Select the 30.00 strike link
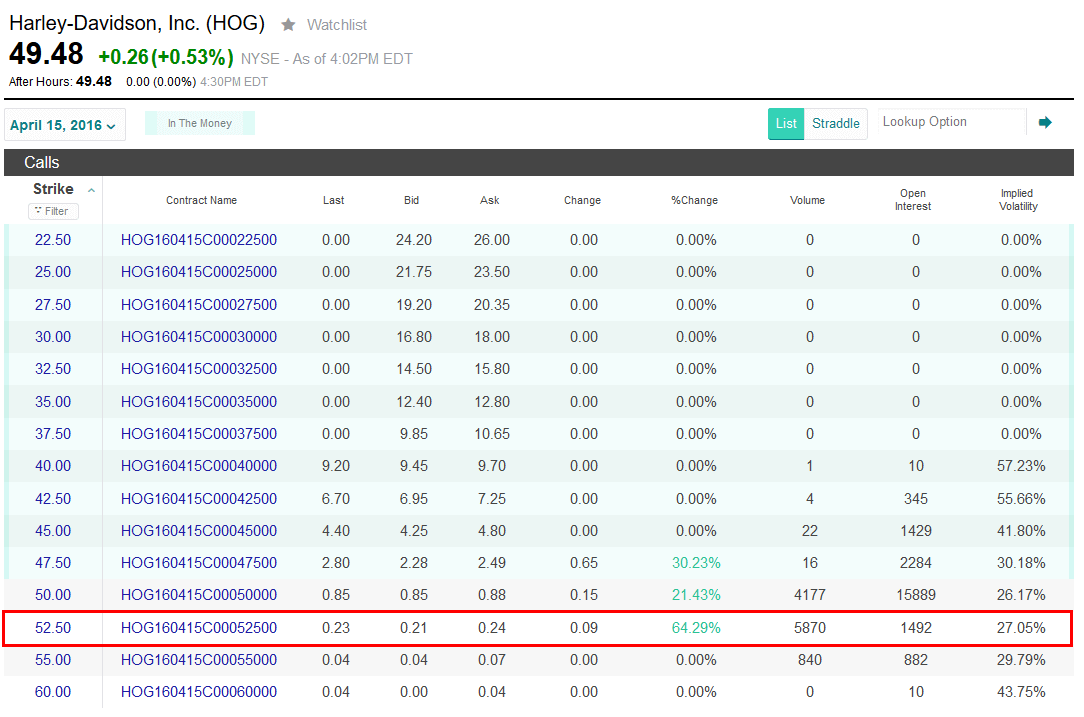Image resolution: width=1084 pixels, height=717 pixels. coord(53,337)
